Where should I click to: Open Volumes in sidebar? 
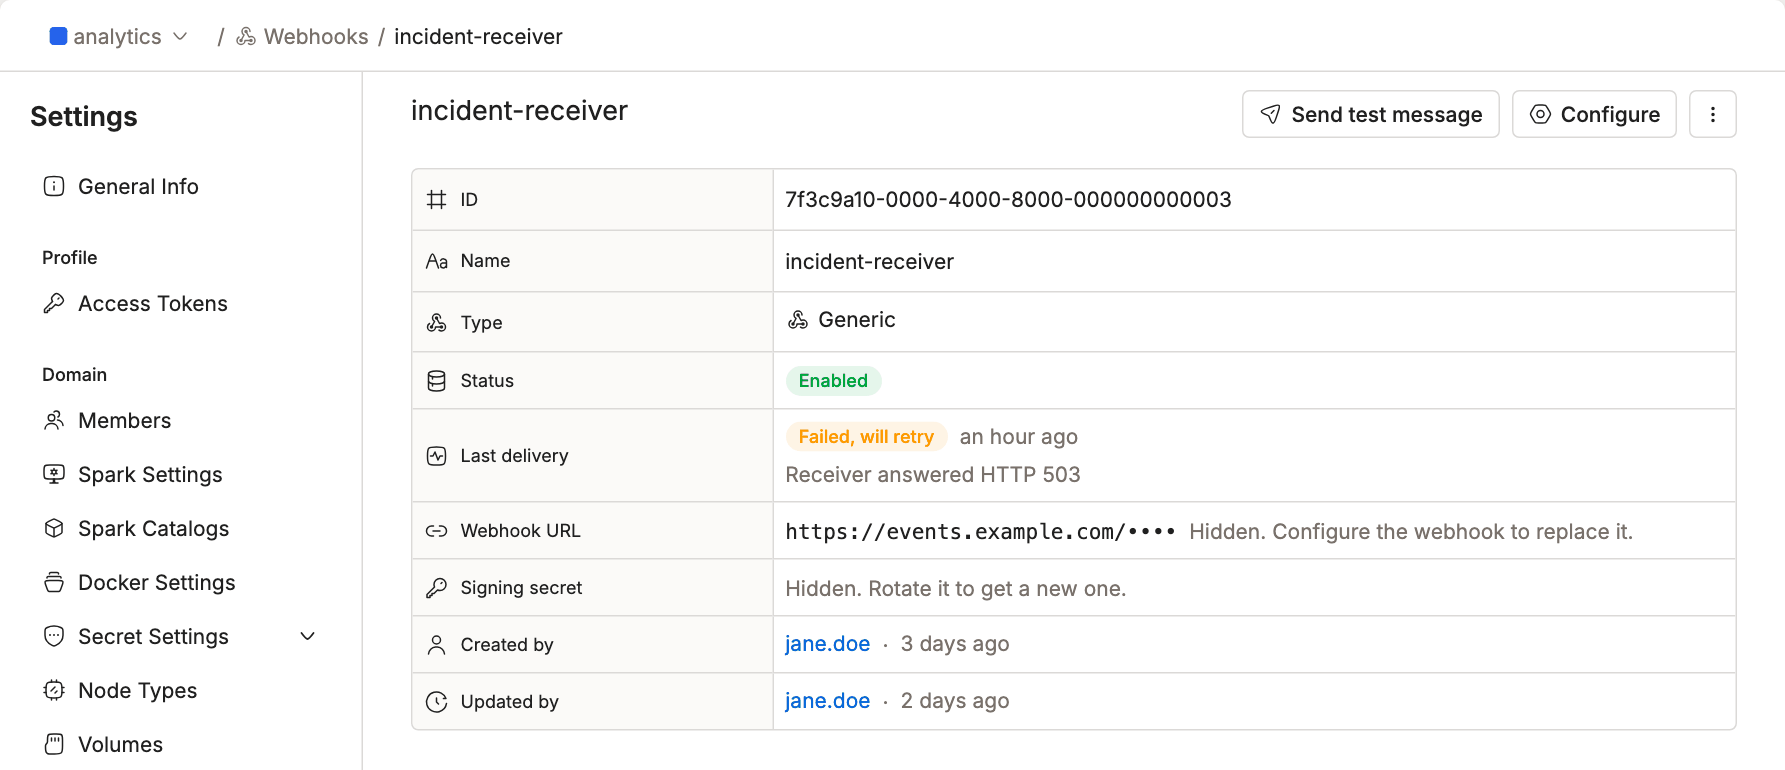121,745
